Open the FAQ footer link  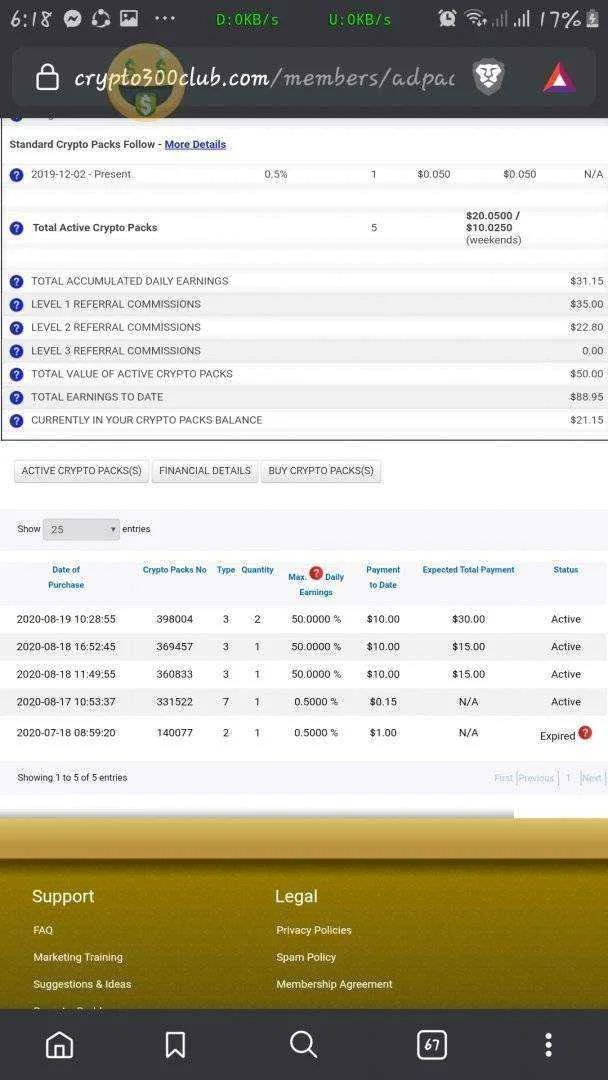(x=43, y=931)
